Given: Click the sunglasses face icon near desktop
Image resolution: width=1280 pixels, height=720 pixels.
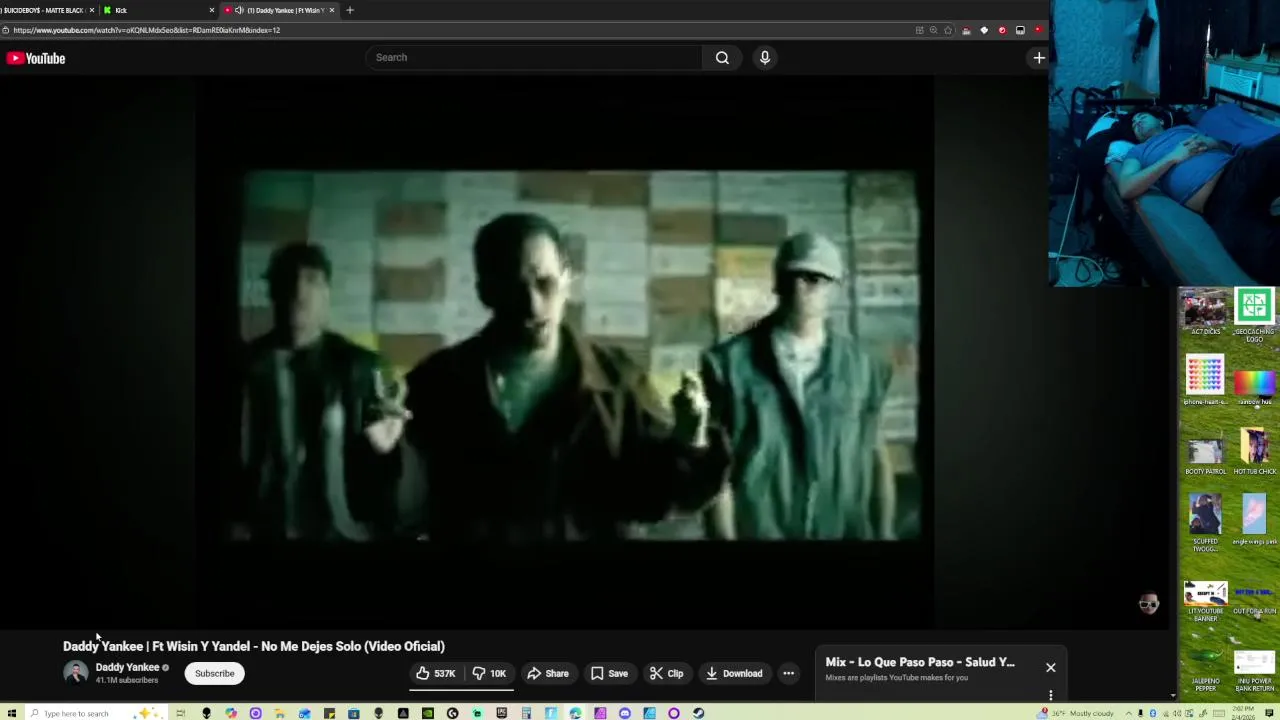Looking at the screenshot, I should tap(1148, 603).
